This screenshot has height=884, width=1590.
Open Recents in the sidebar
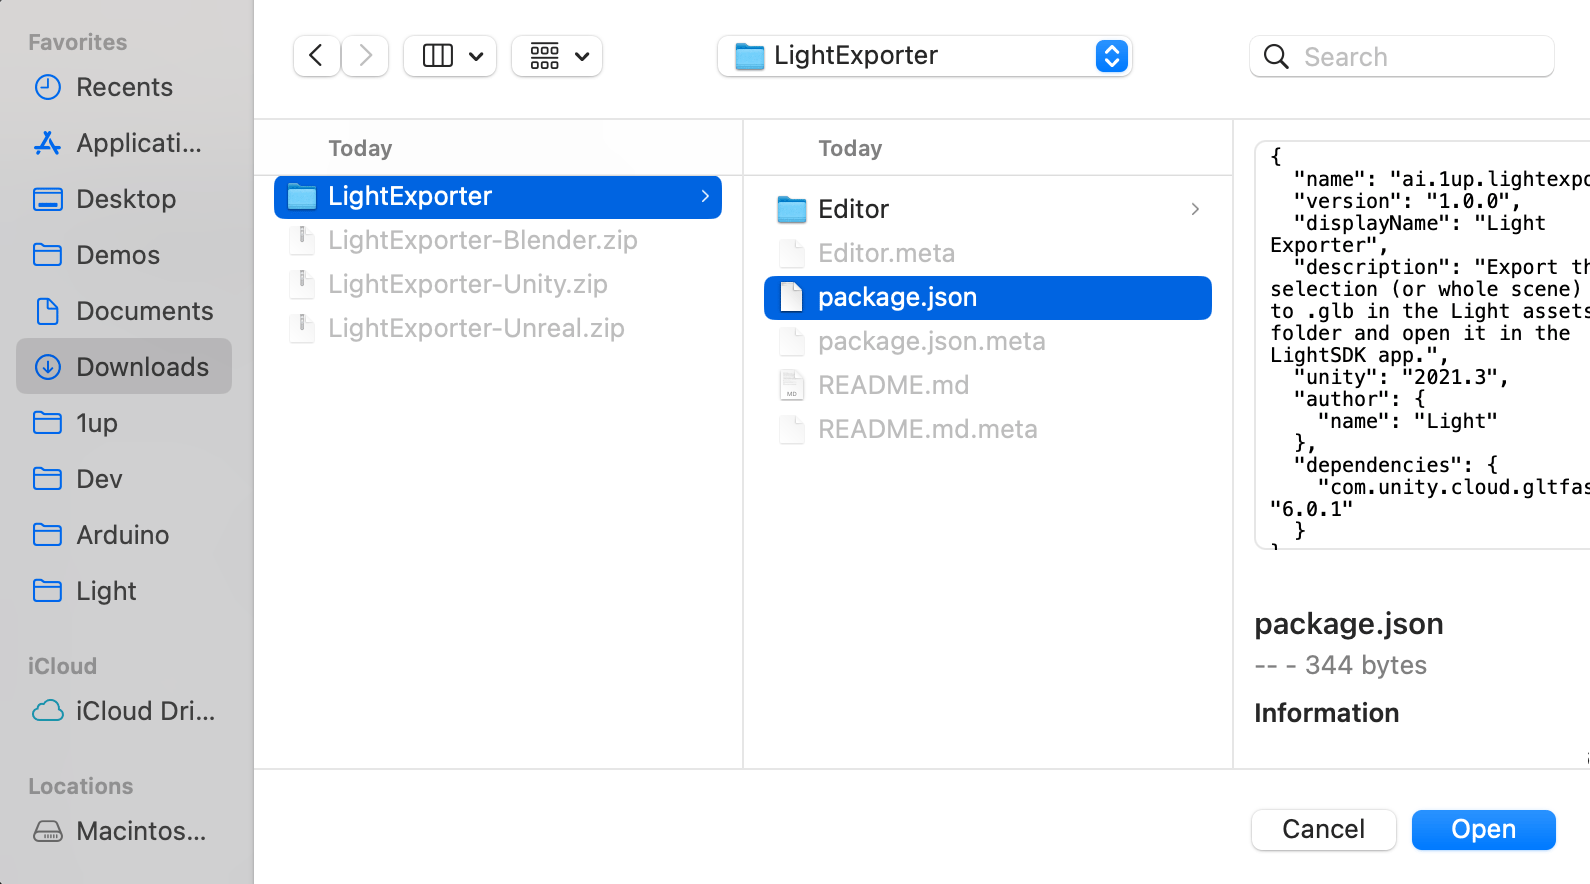click(x=124, y=87)
